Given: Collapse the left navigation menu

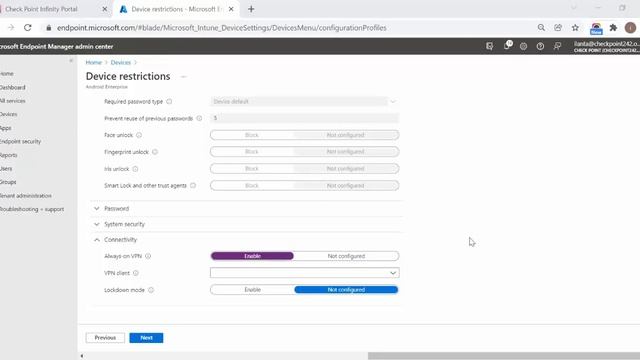Looking at the screenshot, I should pyautogui.click(x=71, y=60).
